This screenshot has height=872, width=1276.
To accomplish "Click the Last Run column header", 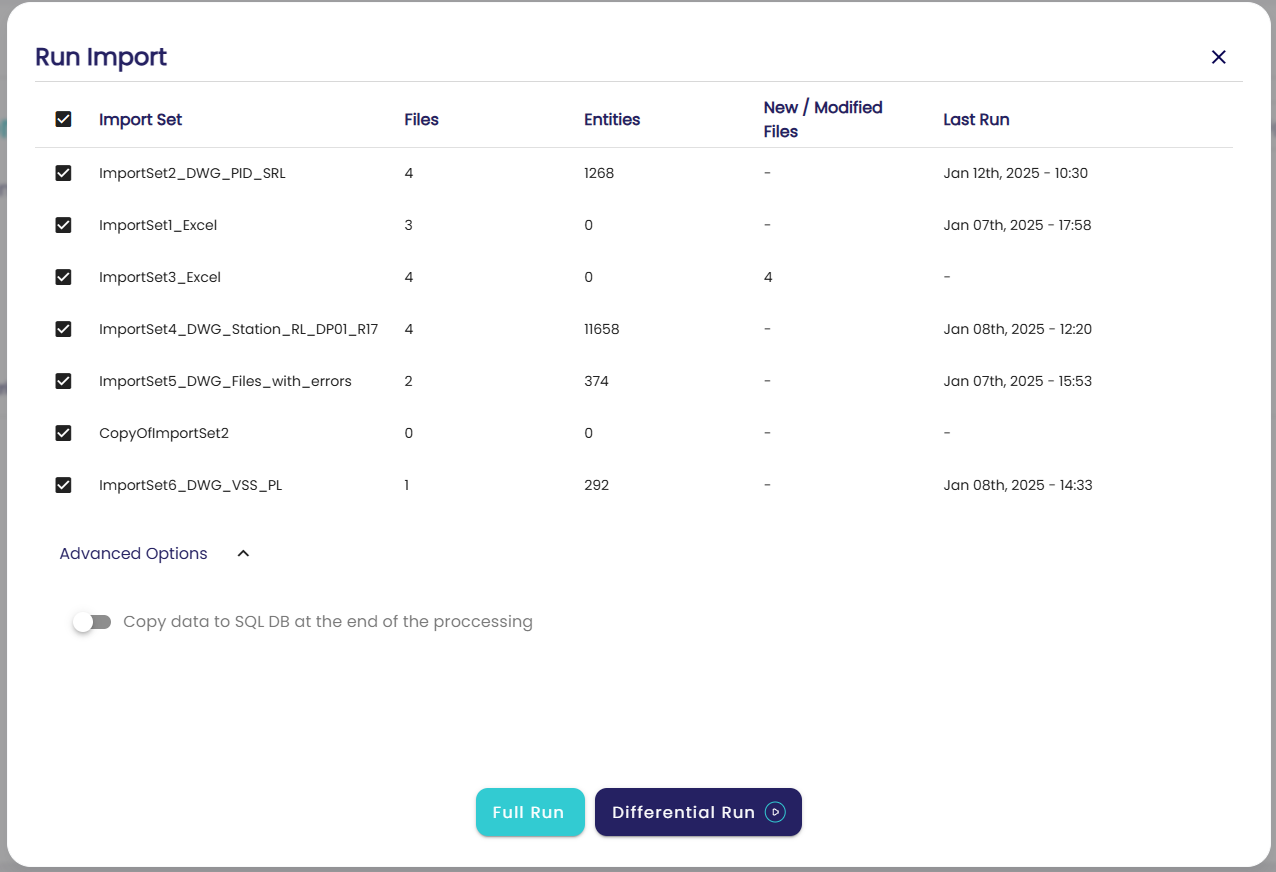I will pos(976,120).
